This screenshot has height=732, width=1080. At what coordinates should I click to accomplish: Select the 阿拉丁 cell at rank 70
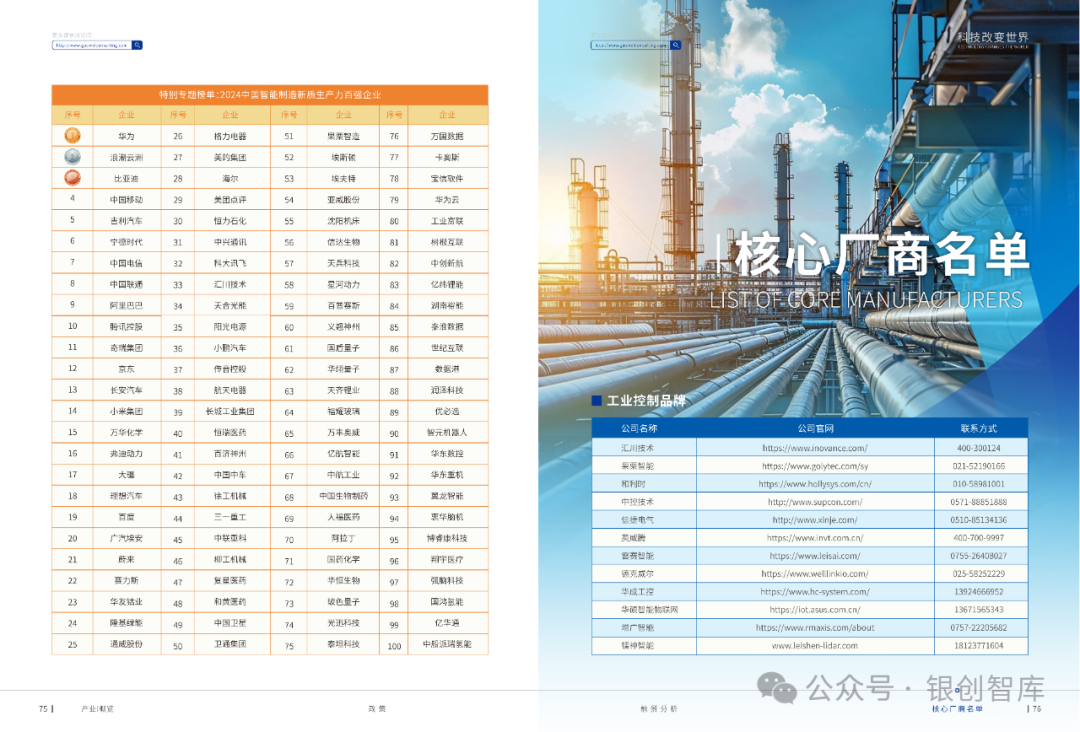(343, 538)
